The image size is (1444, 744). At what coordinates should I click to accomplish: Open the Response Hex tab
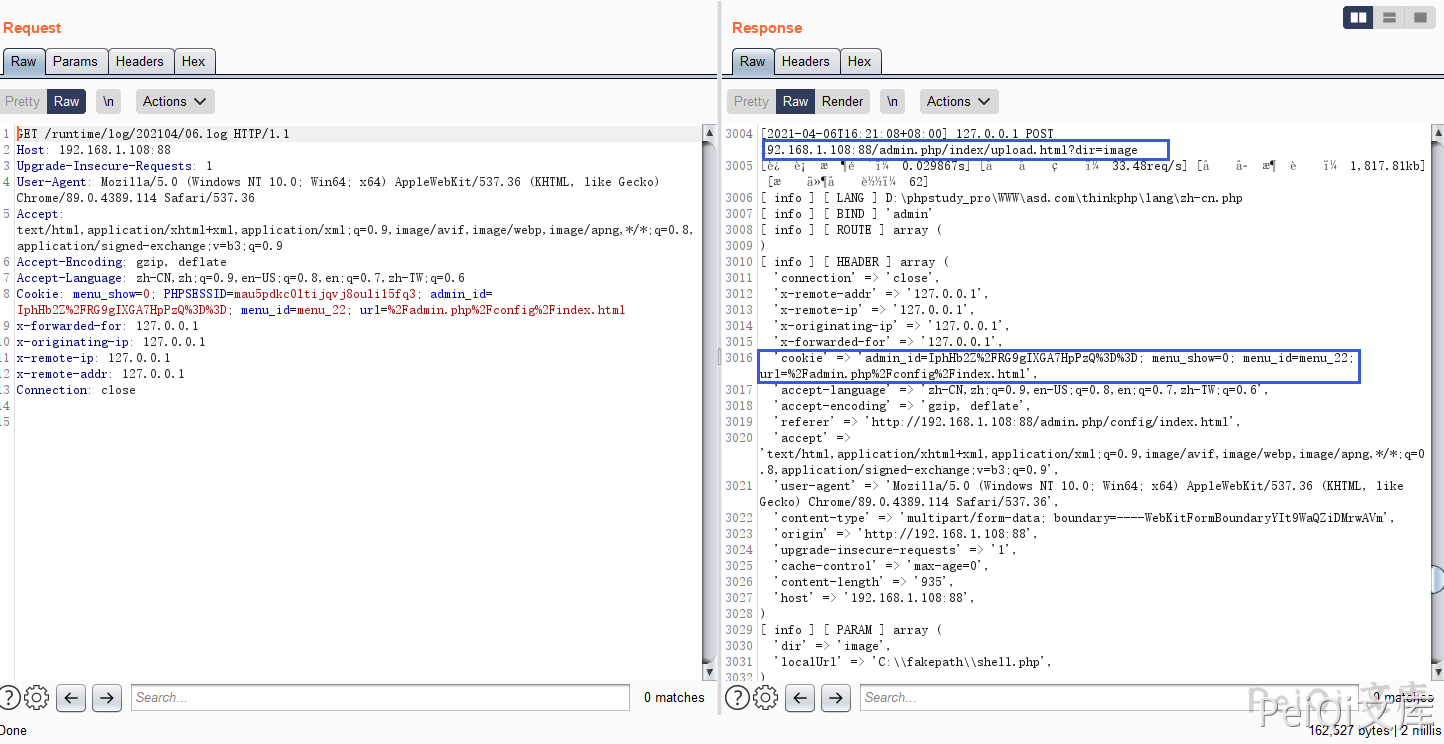pos(859,61)
